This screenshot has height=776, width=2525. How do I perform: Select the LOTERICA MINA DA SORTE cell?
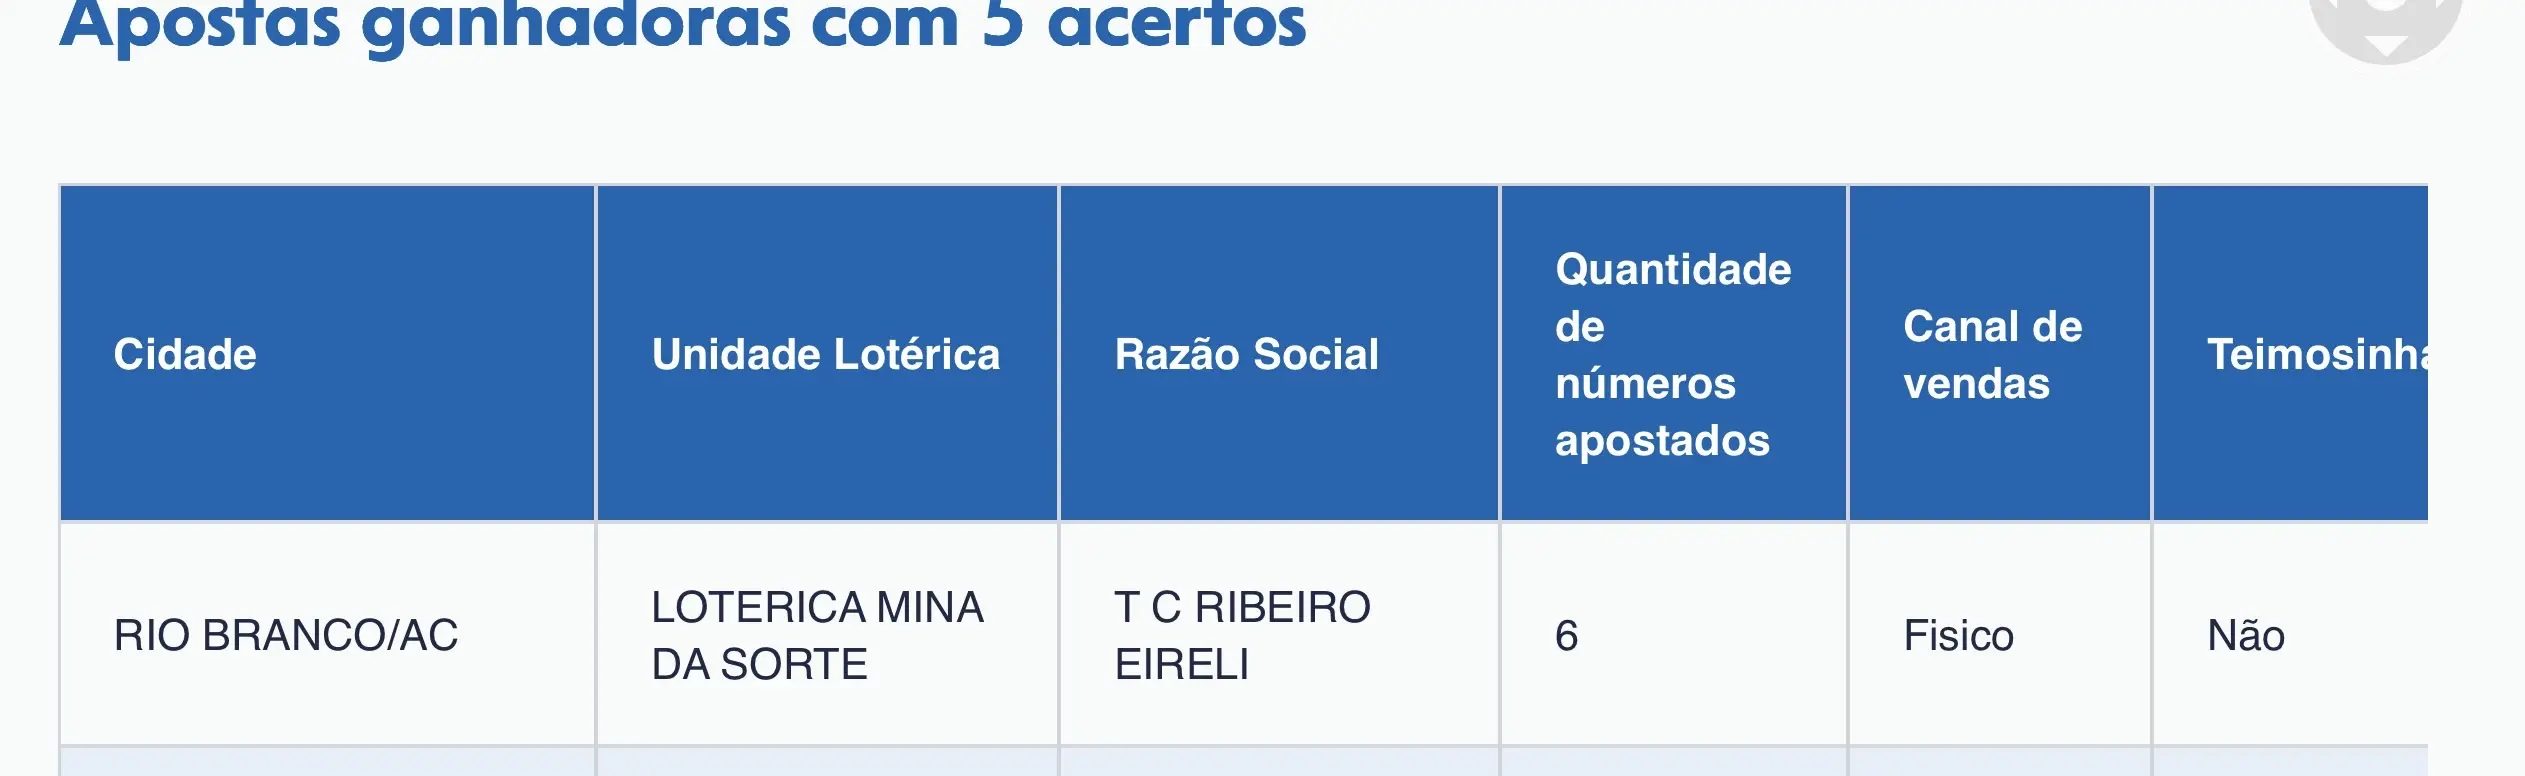pos(827,634)
